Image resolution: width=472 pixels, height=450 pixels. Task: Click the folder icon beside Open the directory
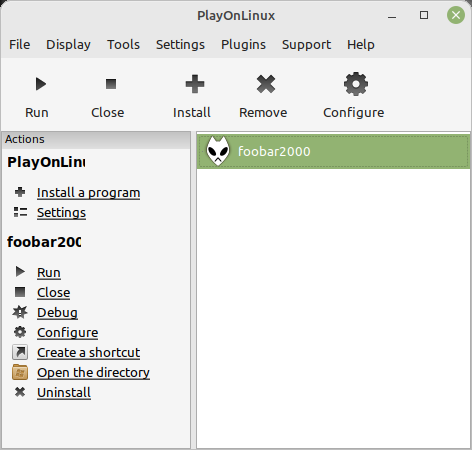20,372
